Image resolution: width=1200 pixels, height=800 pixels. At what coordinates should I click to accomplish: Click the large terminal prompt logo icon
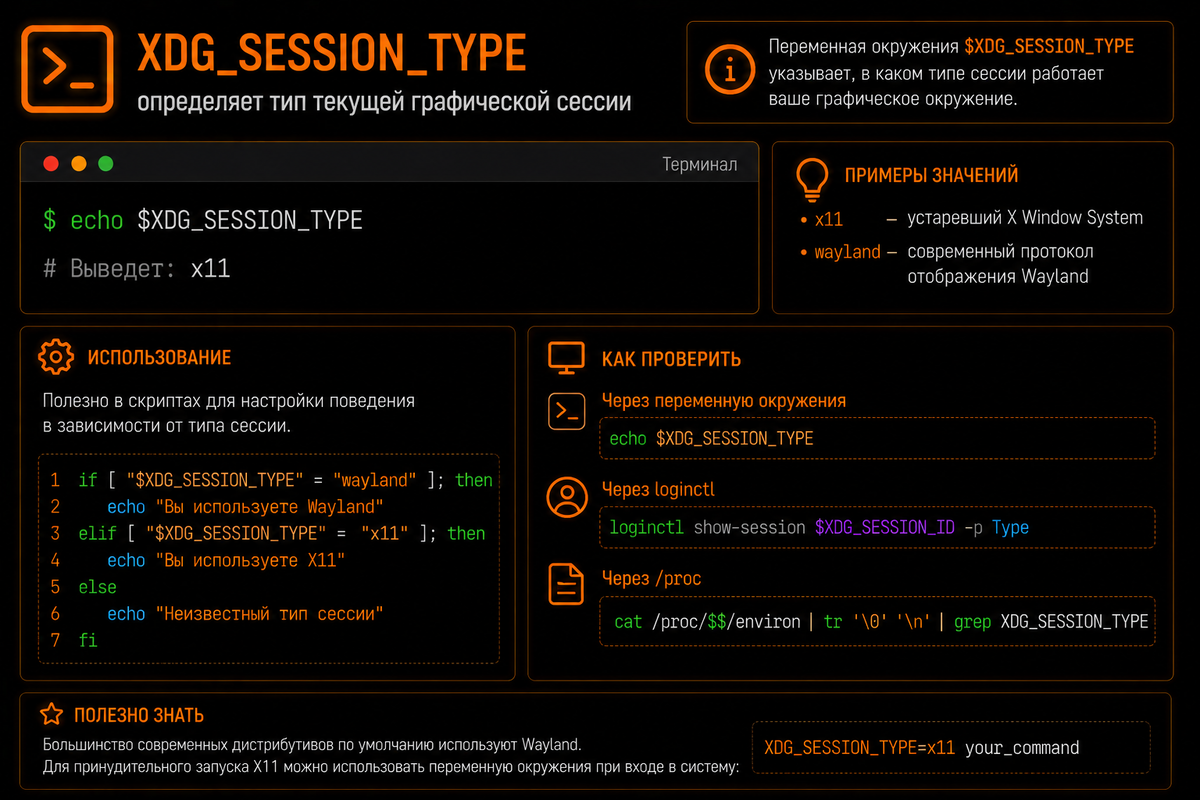68,68
